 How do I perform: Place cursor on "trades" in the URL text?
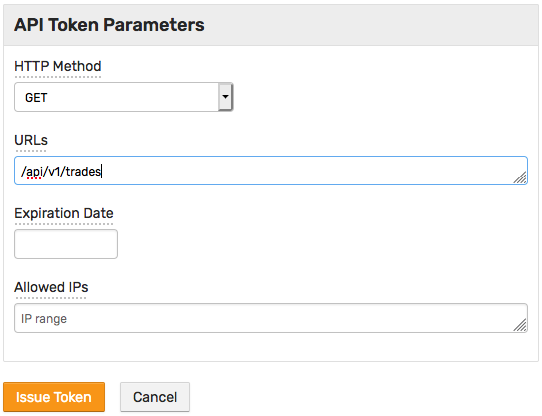pos(83,172)
